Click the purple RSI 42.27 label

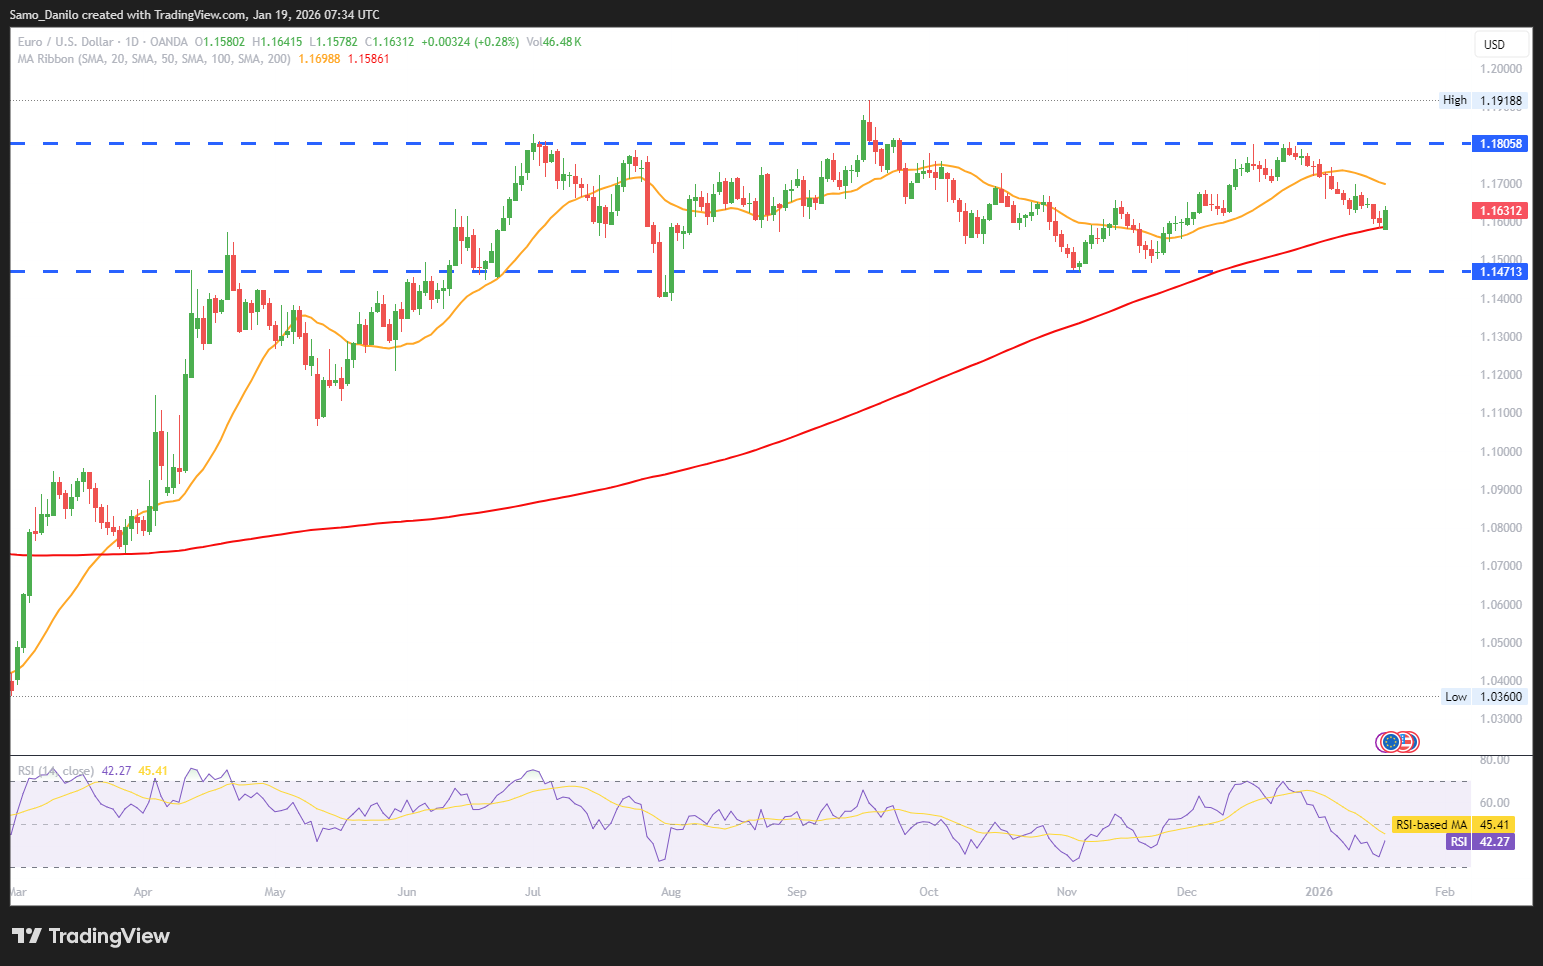tap(1480, 842)
